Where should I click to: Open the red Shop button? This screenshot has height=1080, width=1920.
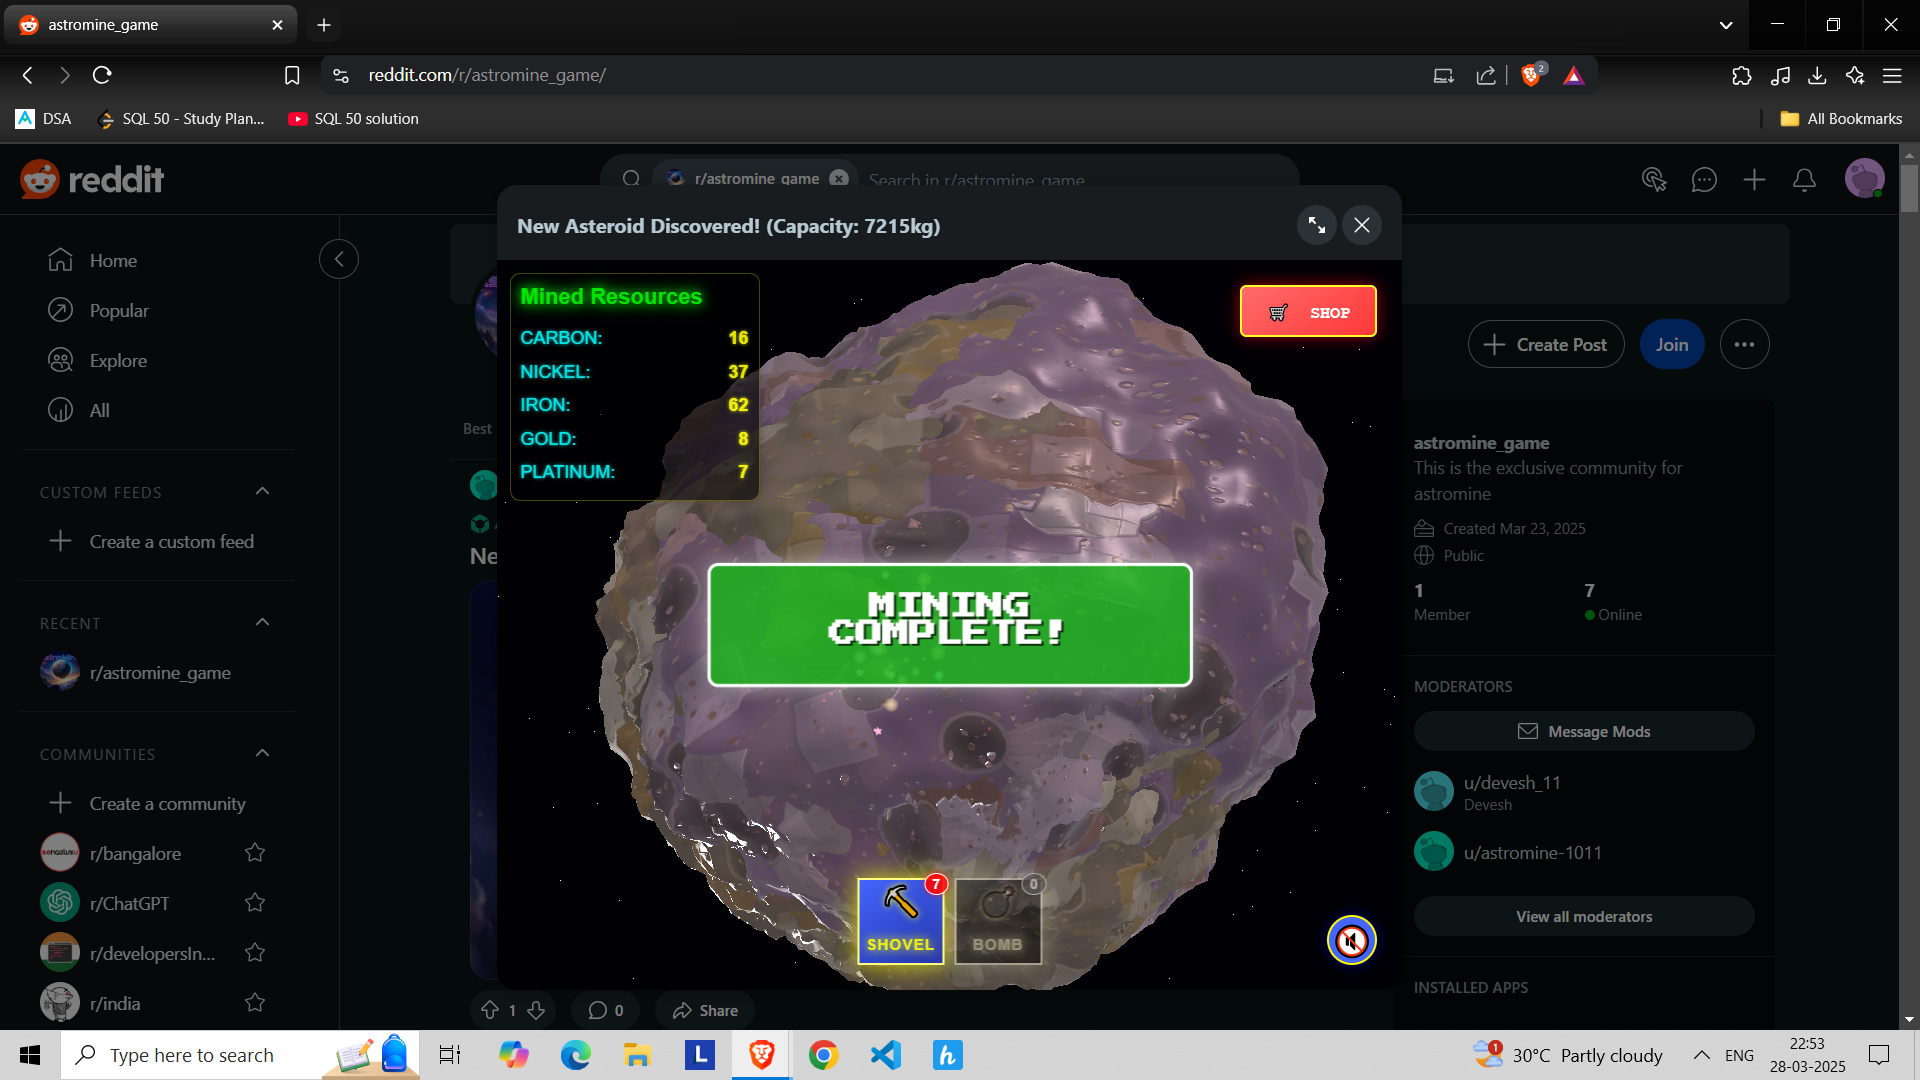pyautogui.click(x=1308, y=312)
